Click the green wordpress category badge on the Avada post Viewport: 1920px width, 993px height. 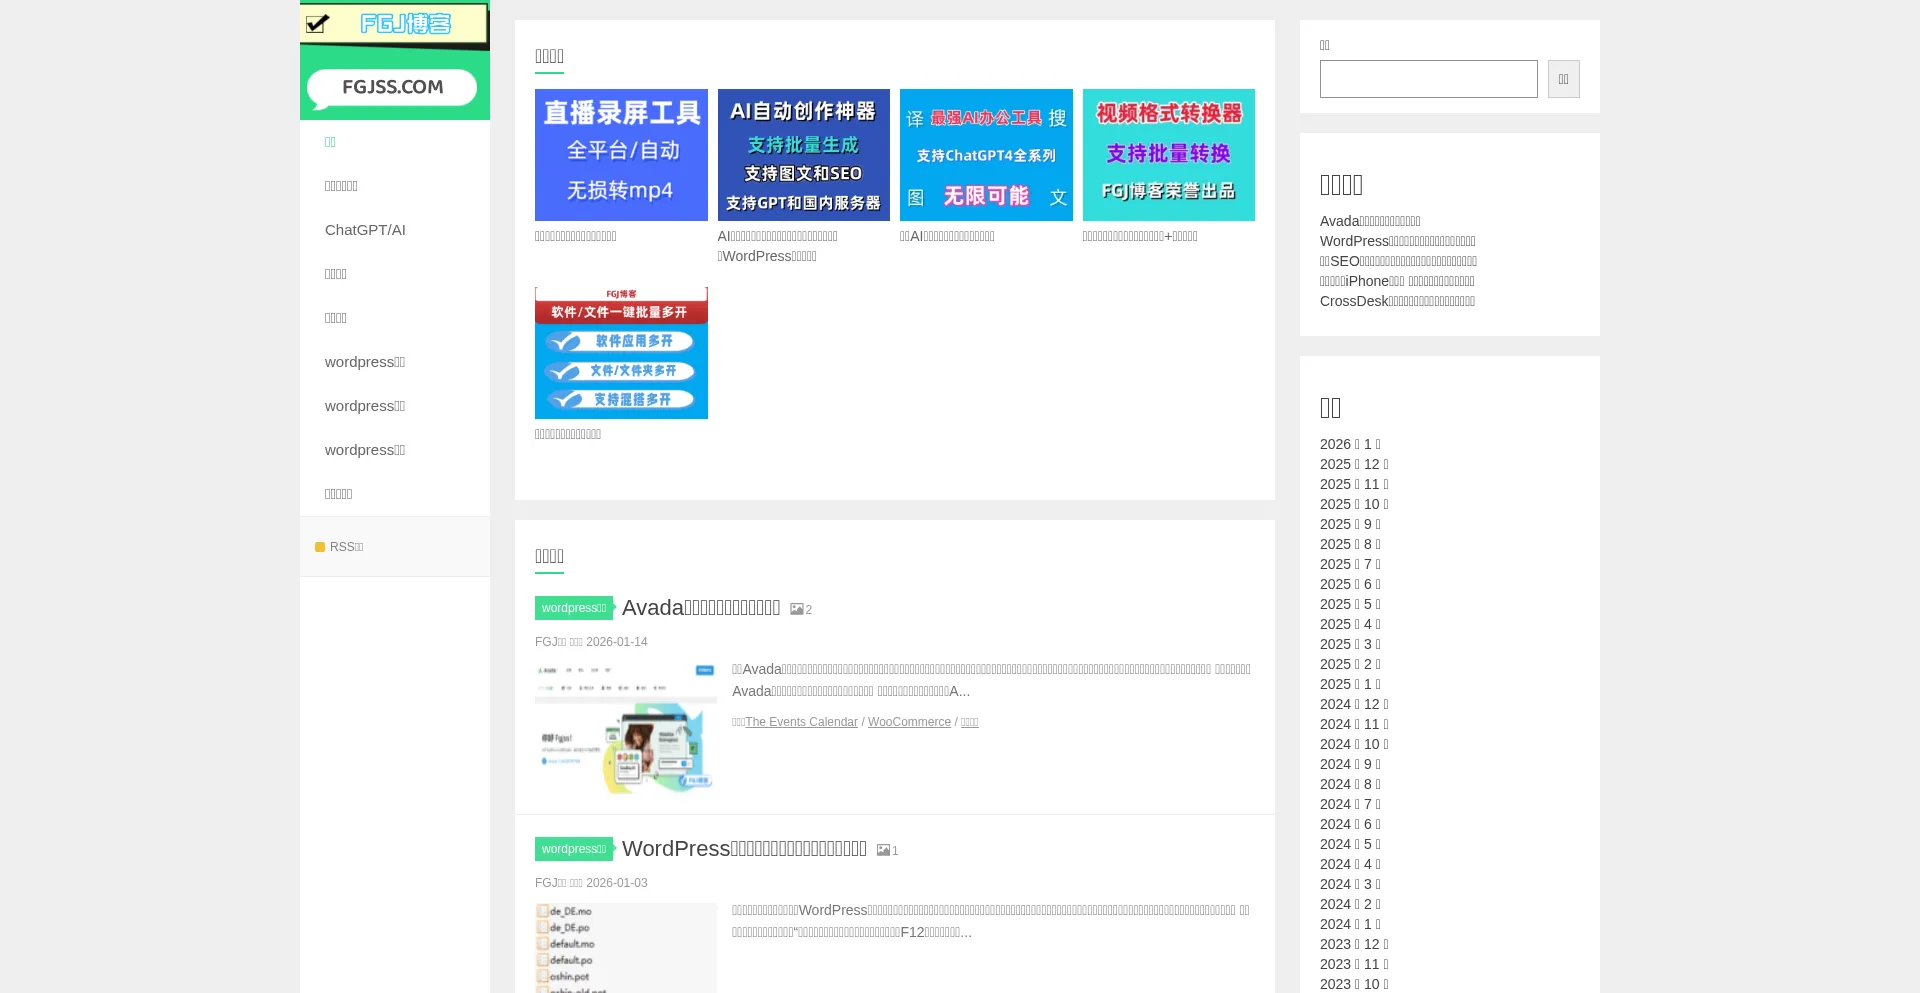[x=573, y=608]
